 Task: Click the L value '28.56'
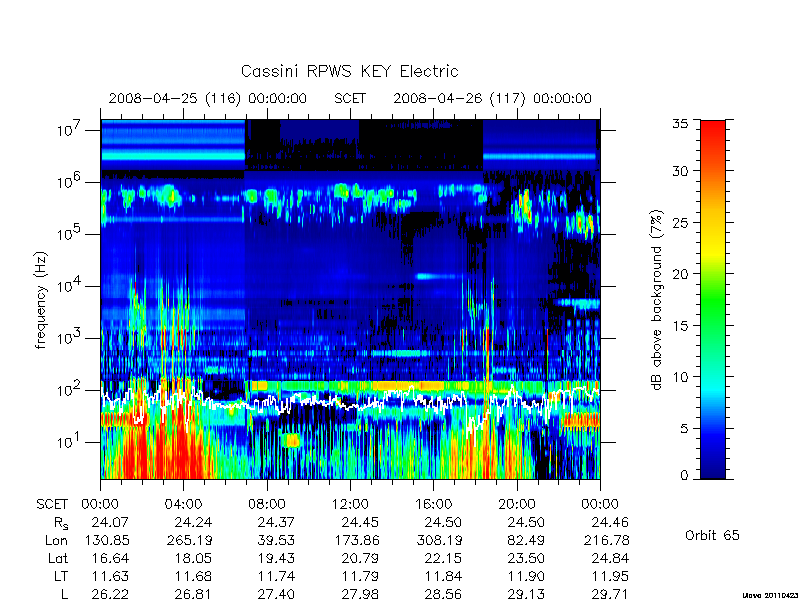[x=443, y=594]
